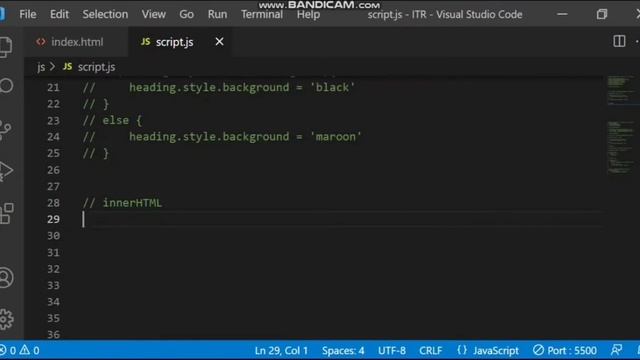This screenshot has width=640, height=360.
Task: Open the Selection menu
Action: tap(105, 14)
